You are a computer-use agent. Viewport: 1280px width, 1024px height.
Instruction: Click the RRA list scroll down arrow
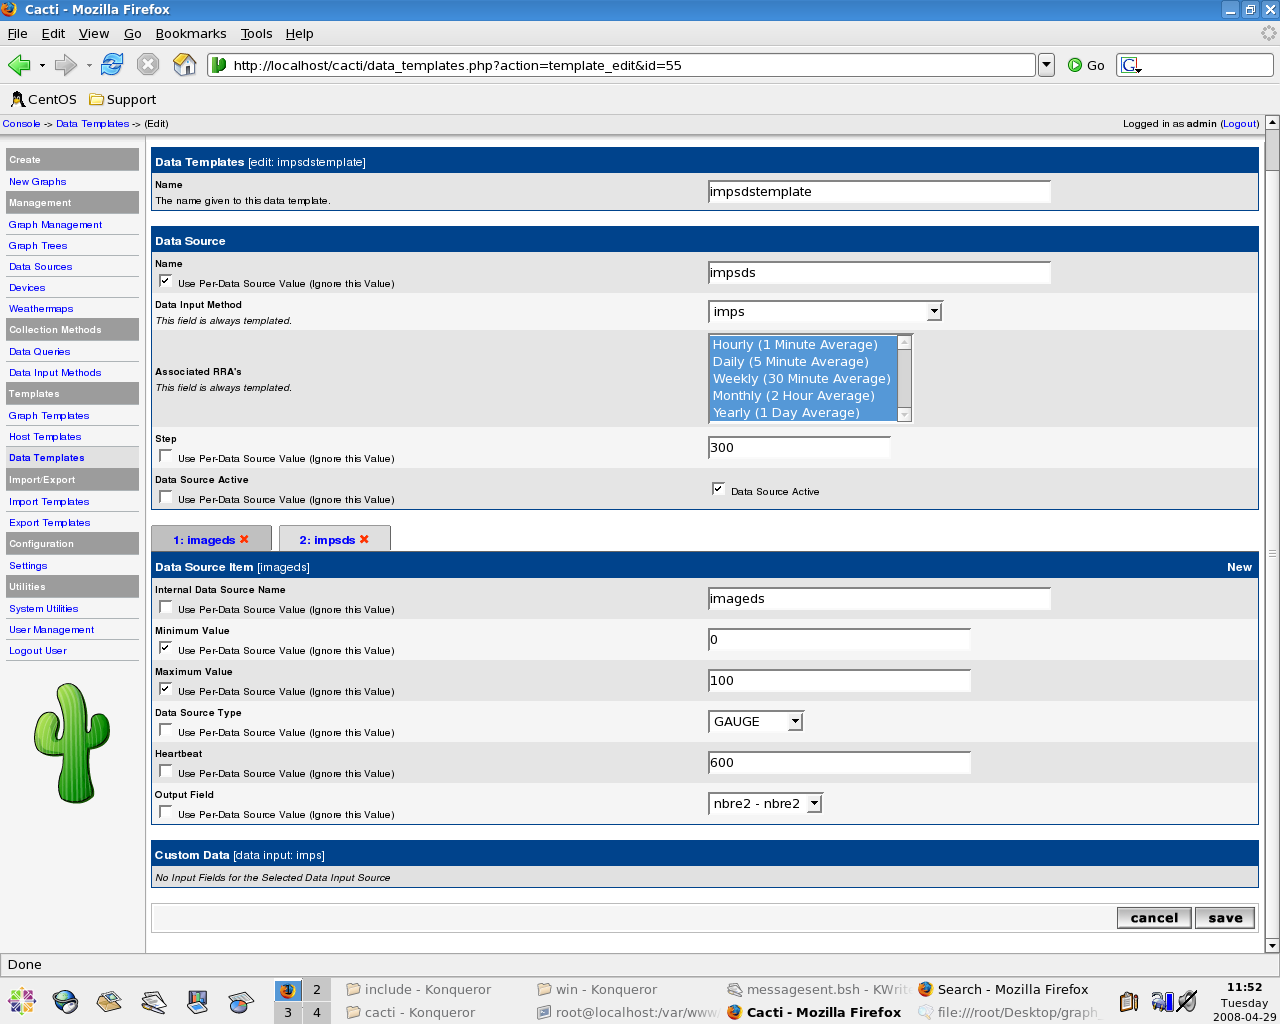coord(905,414)
